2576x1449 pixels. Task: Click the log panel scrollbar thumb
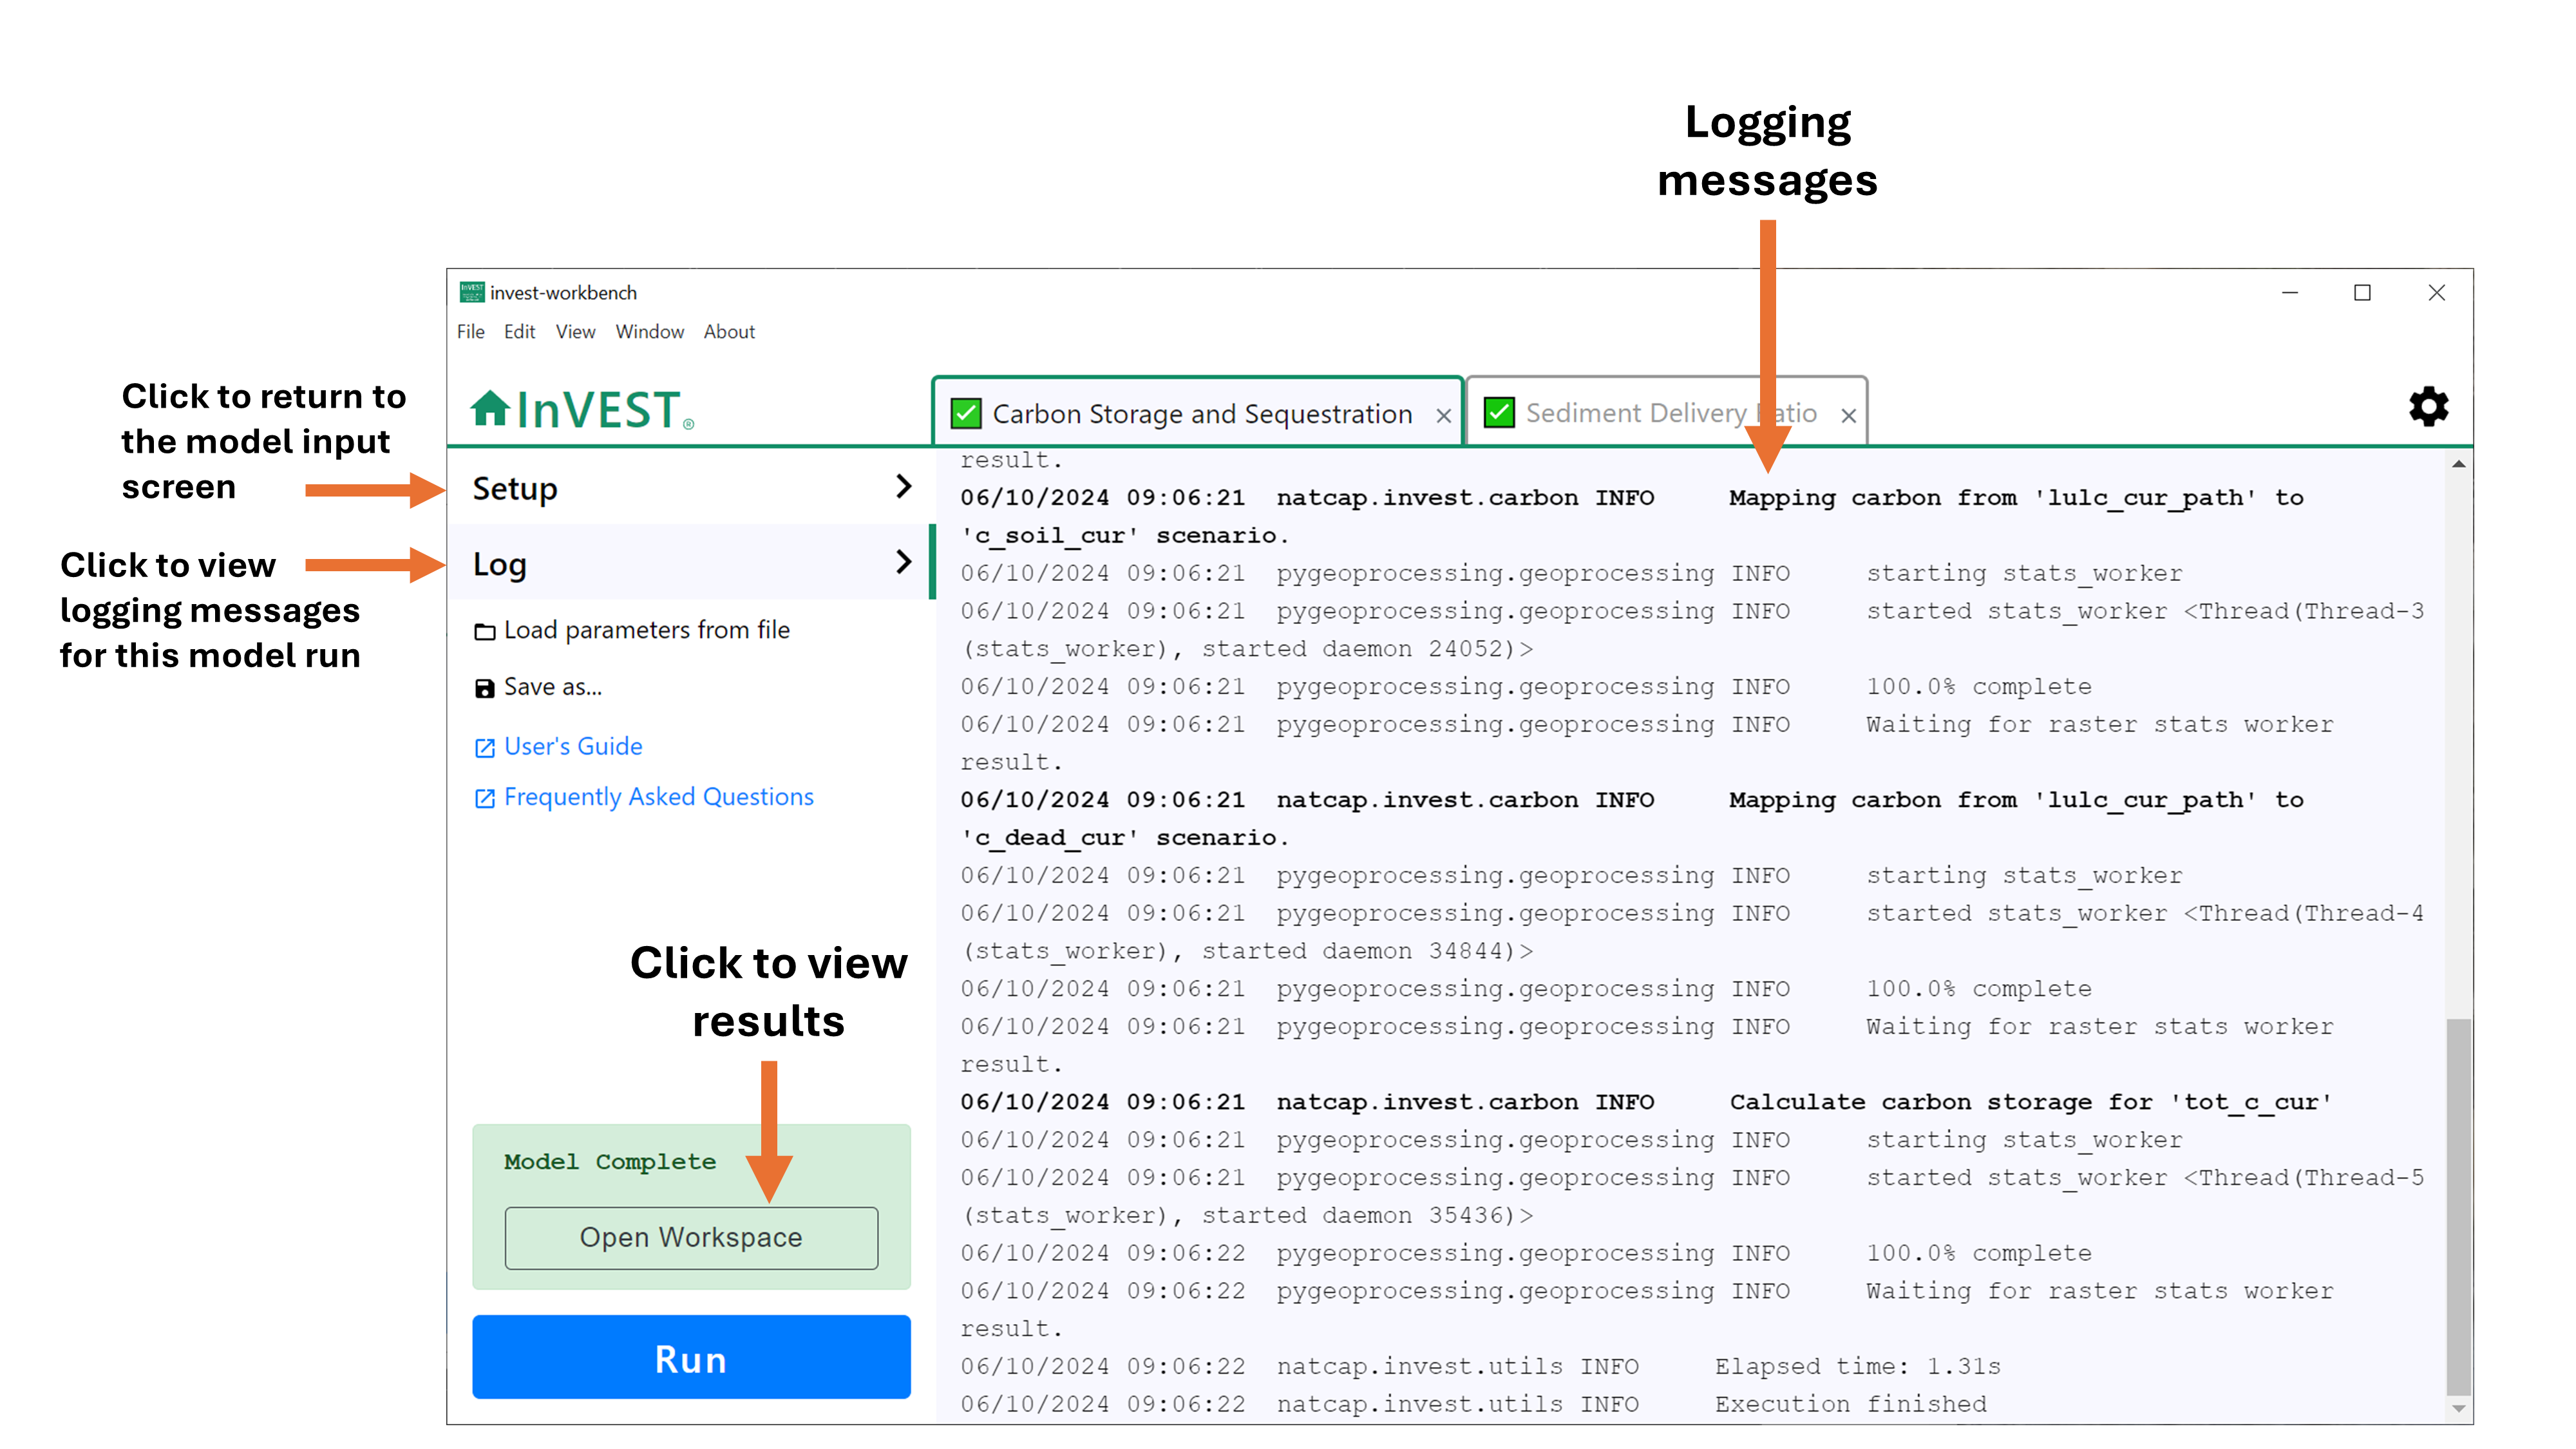2459,1207
